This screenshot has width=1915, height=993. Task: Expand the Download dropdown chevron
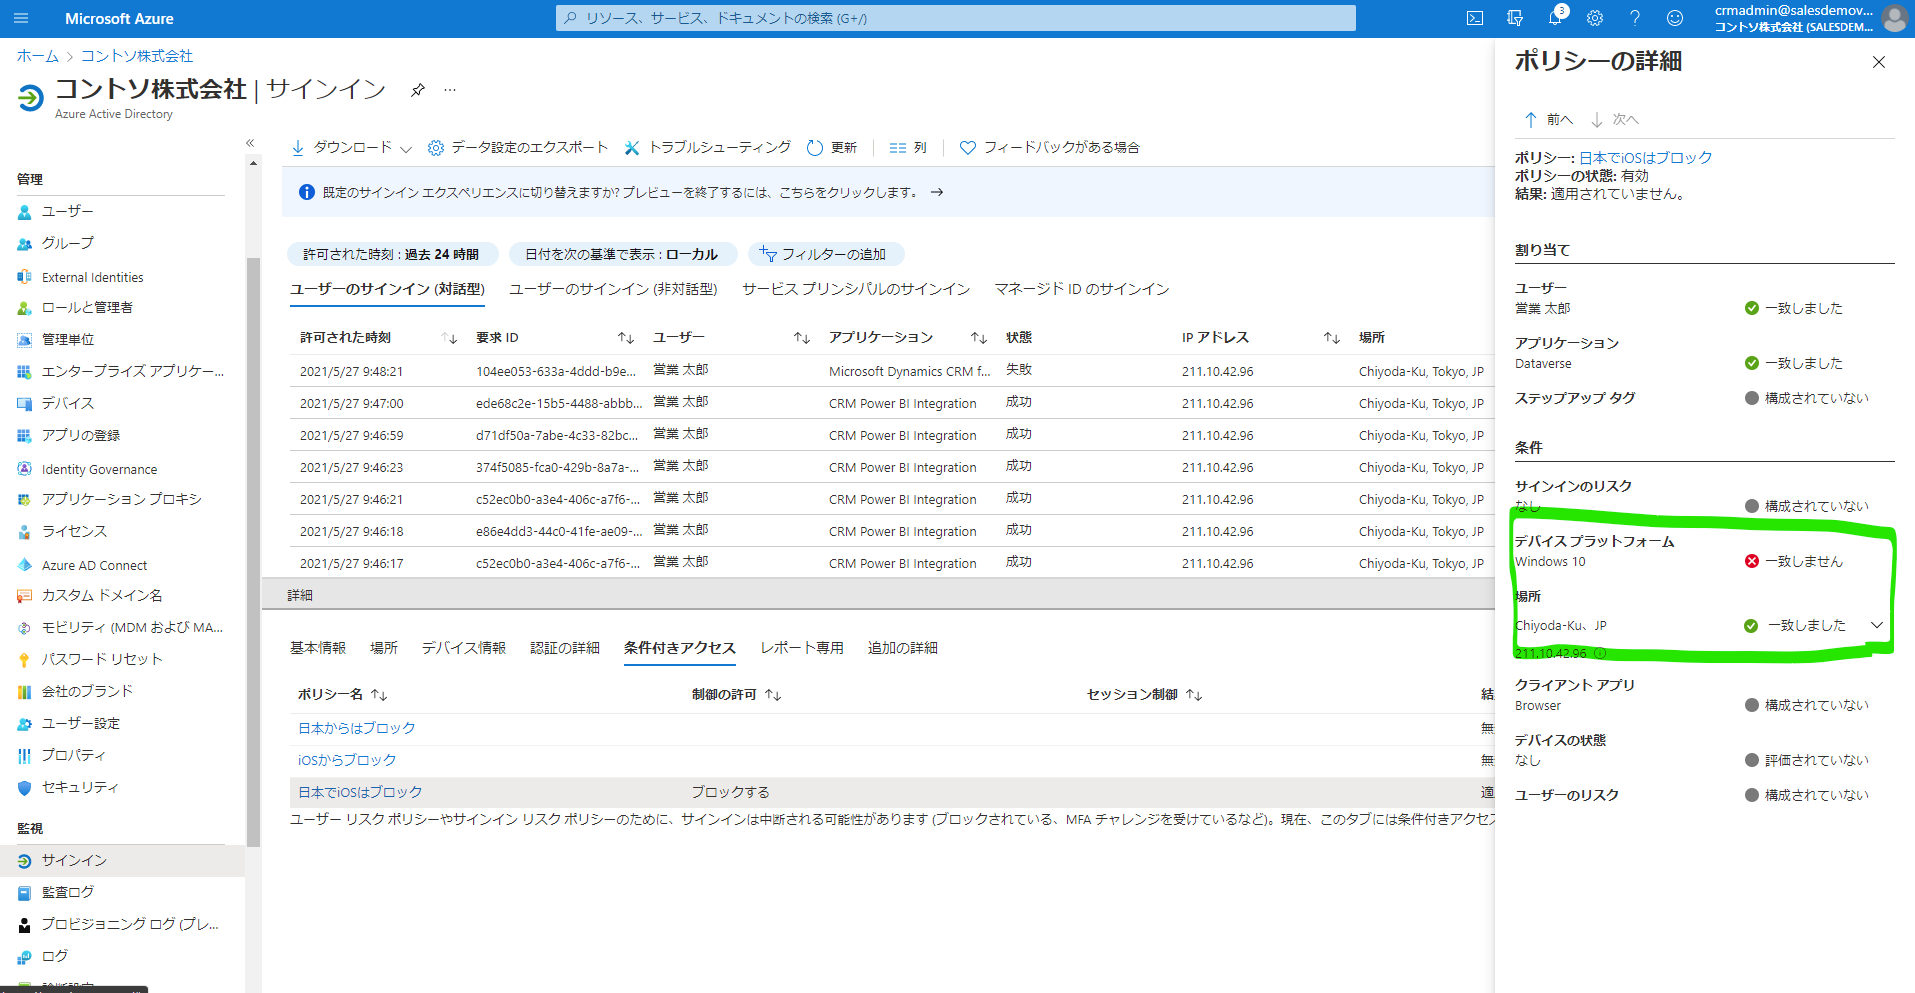point(406,149)
